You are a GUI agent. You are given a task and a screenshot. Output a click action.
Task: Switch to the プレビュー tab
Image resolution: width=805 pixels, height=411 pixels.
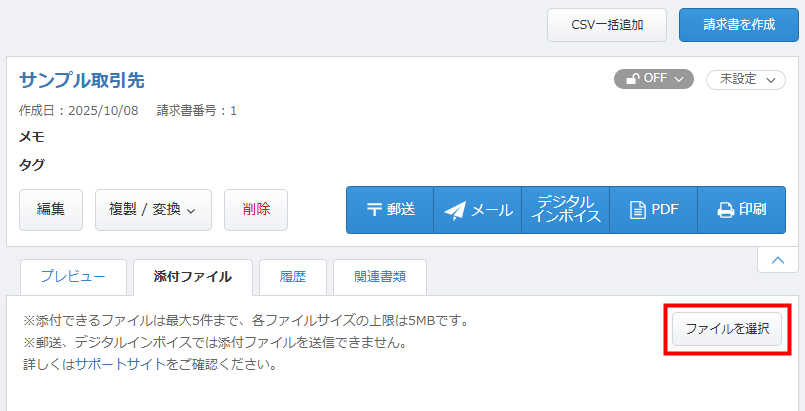point(73,277)
